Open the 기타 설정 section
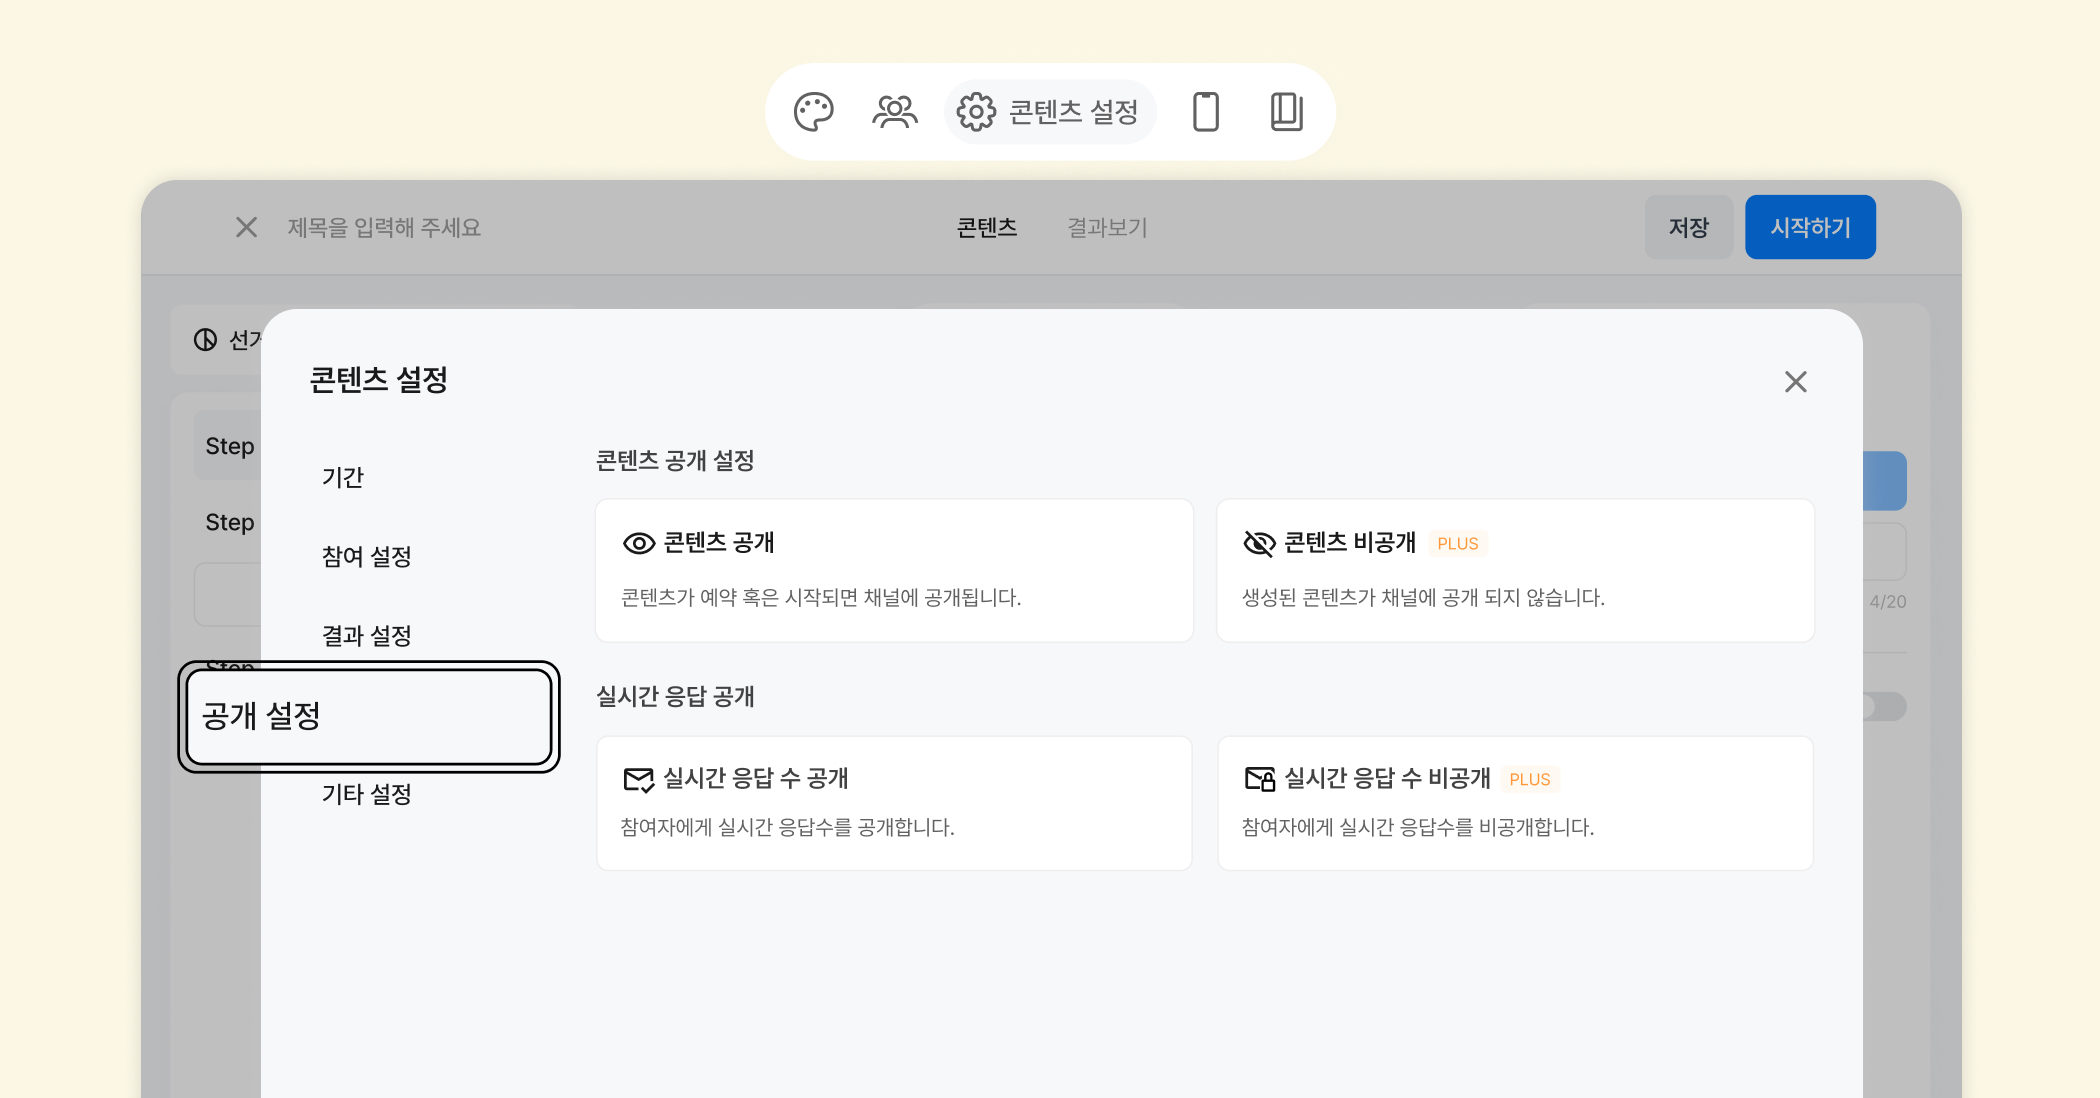This screenshot has width=2100, height=1098. click(367, 794)
